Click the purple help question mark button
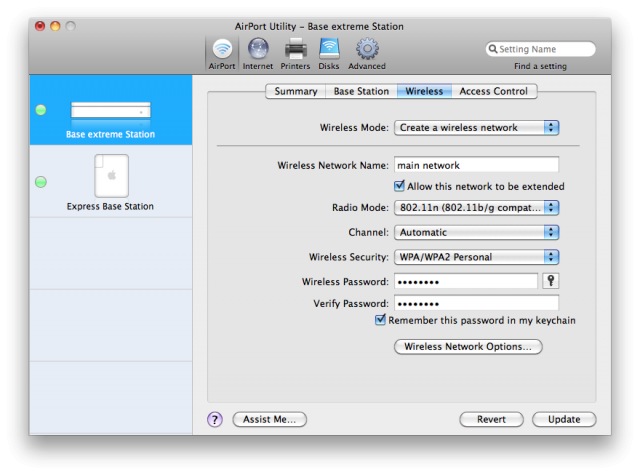Screen dimensions: 640x475 point(215,419)
